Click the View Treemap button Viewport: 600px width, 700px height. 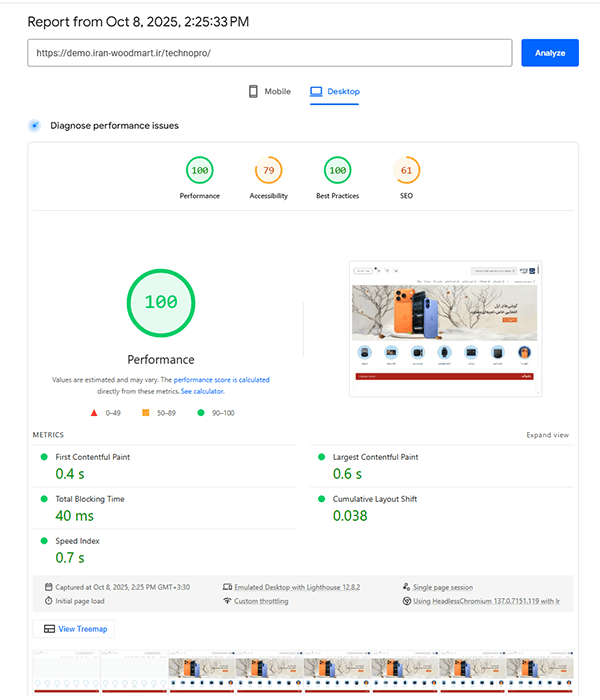pos(75,629)
